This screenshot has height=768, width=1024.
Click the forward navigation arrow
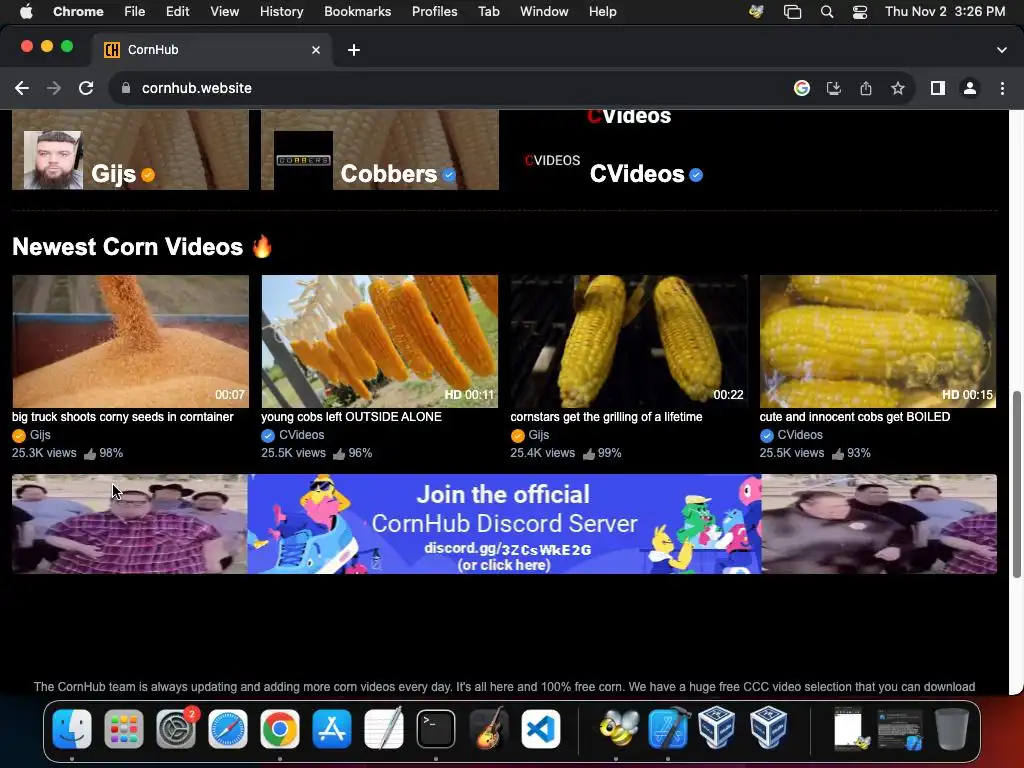tap(54, 88)
